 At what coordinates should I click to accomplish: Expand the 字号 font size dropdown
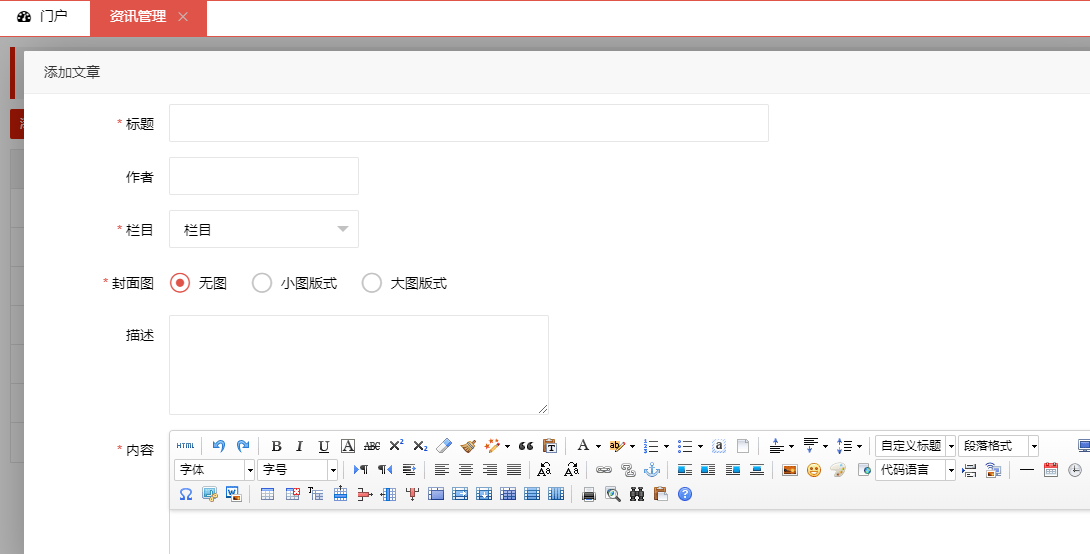(x=298, y=470)
